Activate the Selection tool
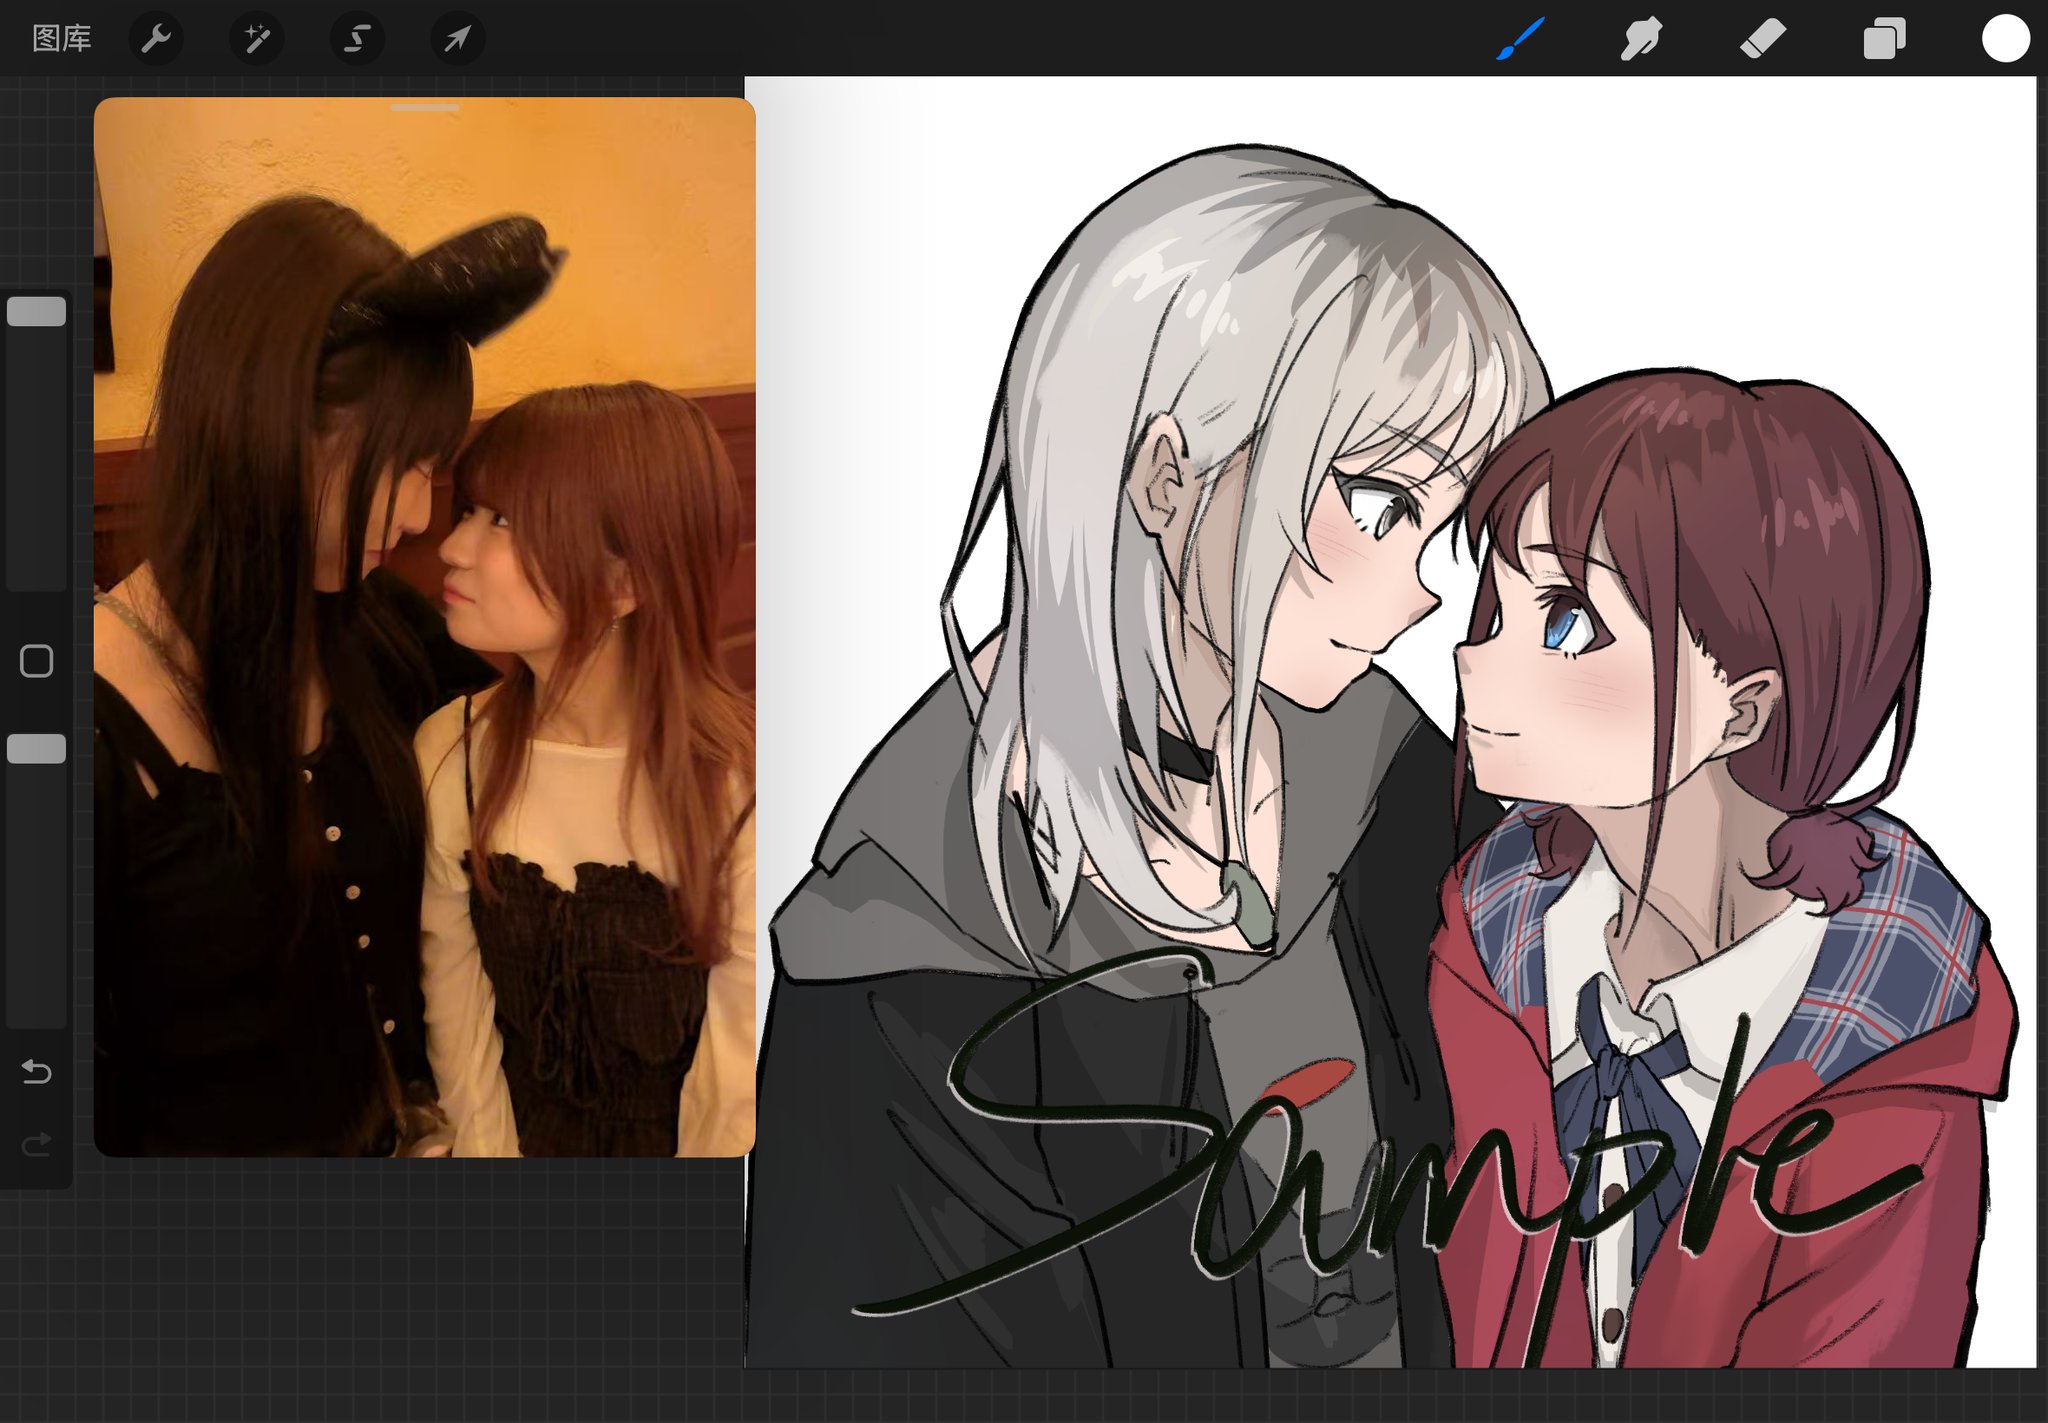 [x=357, y=39]
